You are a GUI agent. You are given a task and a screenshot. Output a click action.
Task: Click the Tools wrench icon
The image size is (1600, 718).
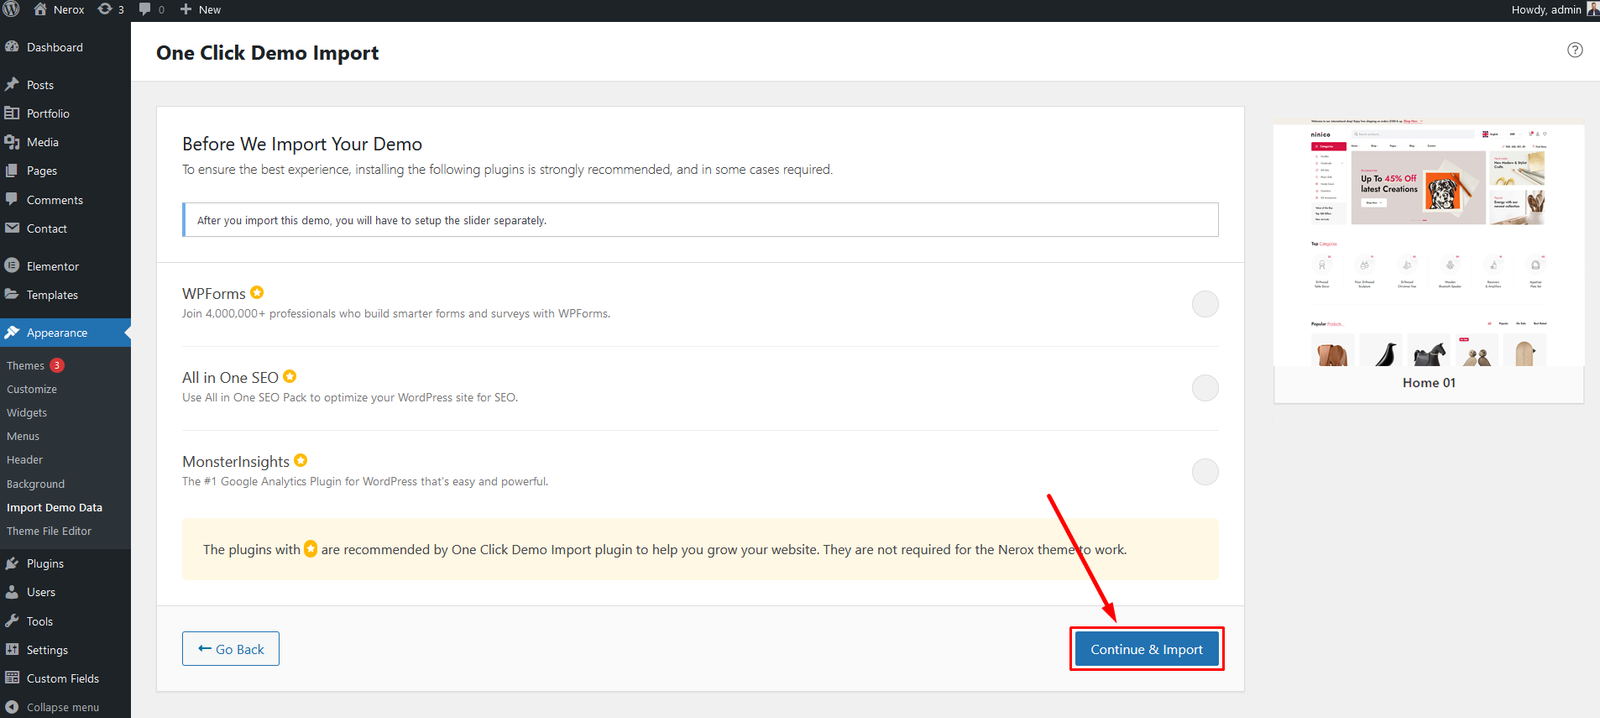coord(12,621)
